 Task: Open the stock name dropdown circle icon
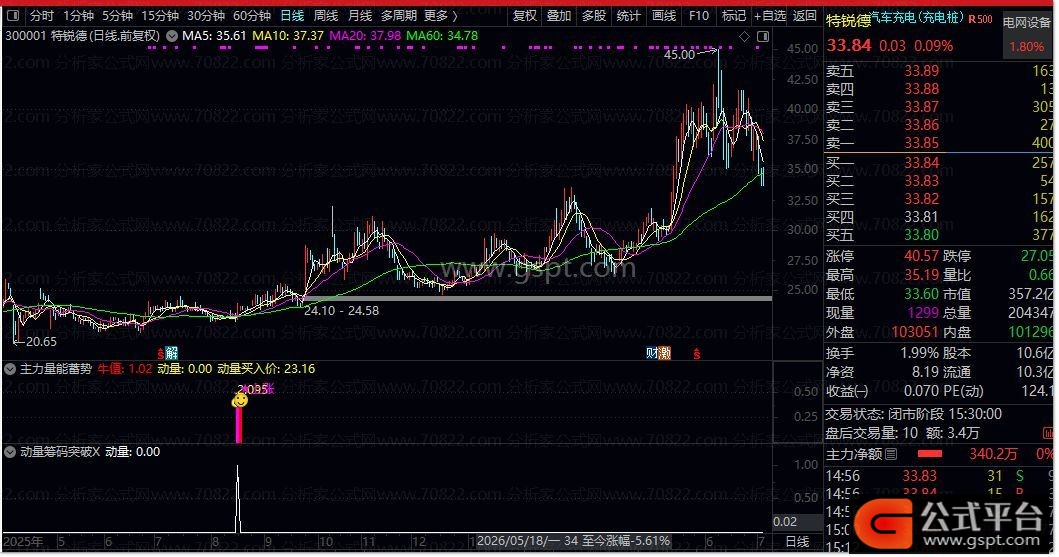pyautogui.click(x=172, y=36)
